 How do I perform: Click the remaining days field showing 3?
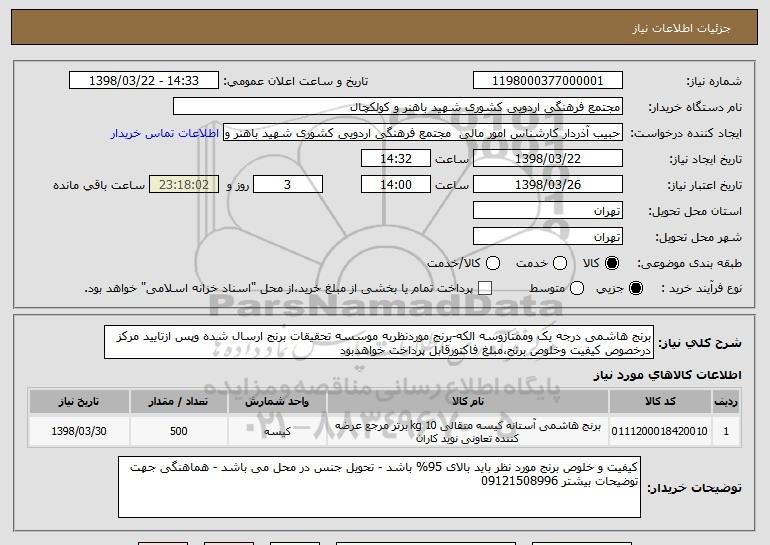[x=288, y=185]
